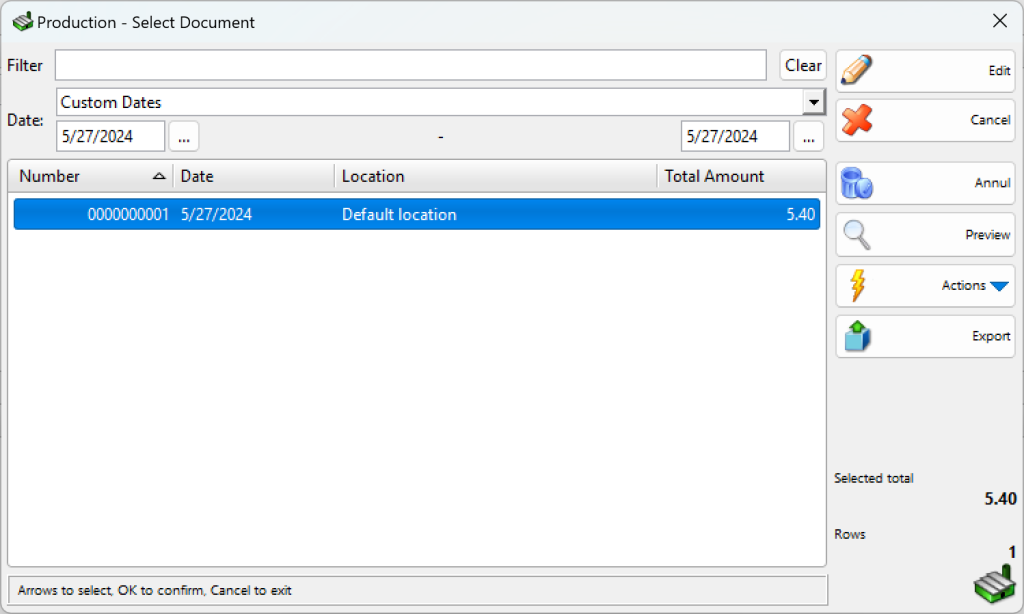
Task: Sort by the Number column header
Action: pos(90,176)
